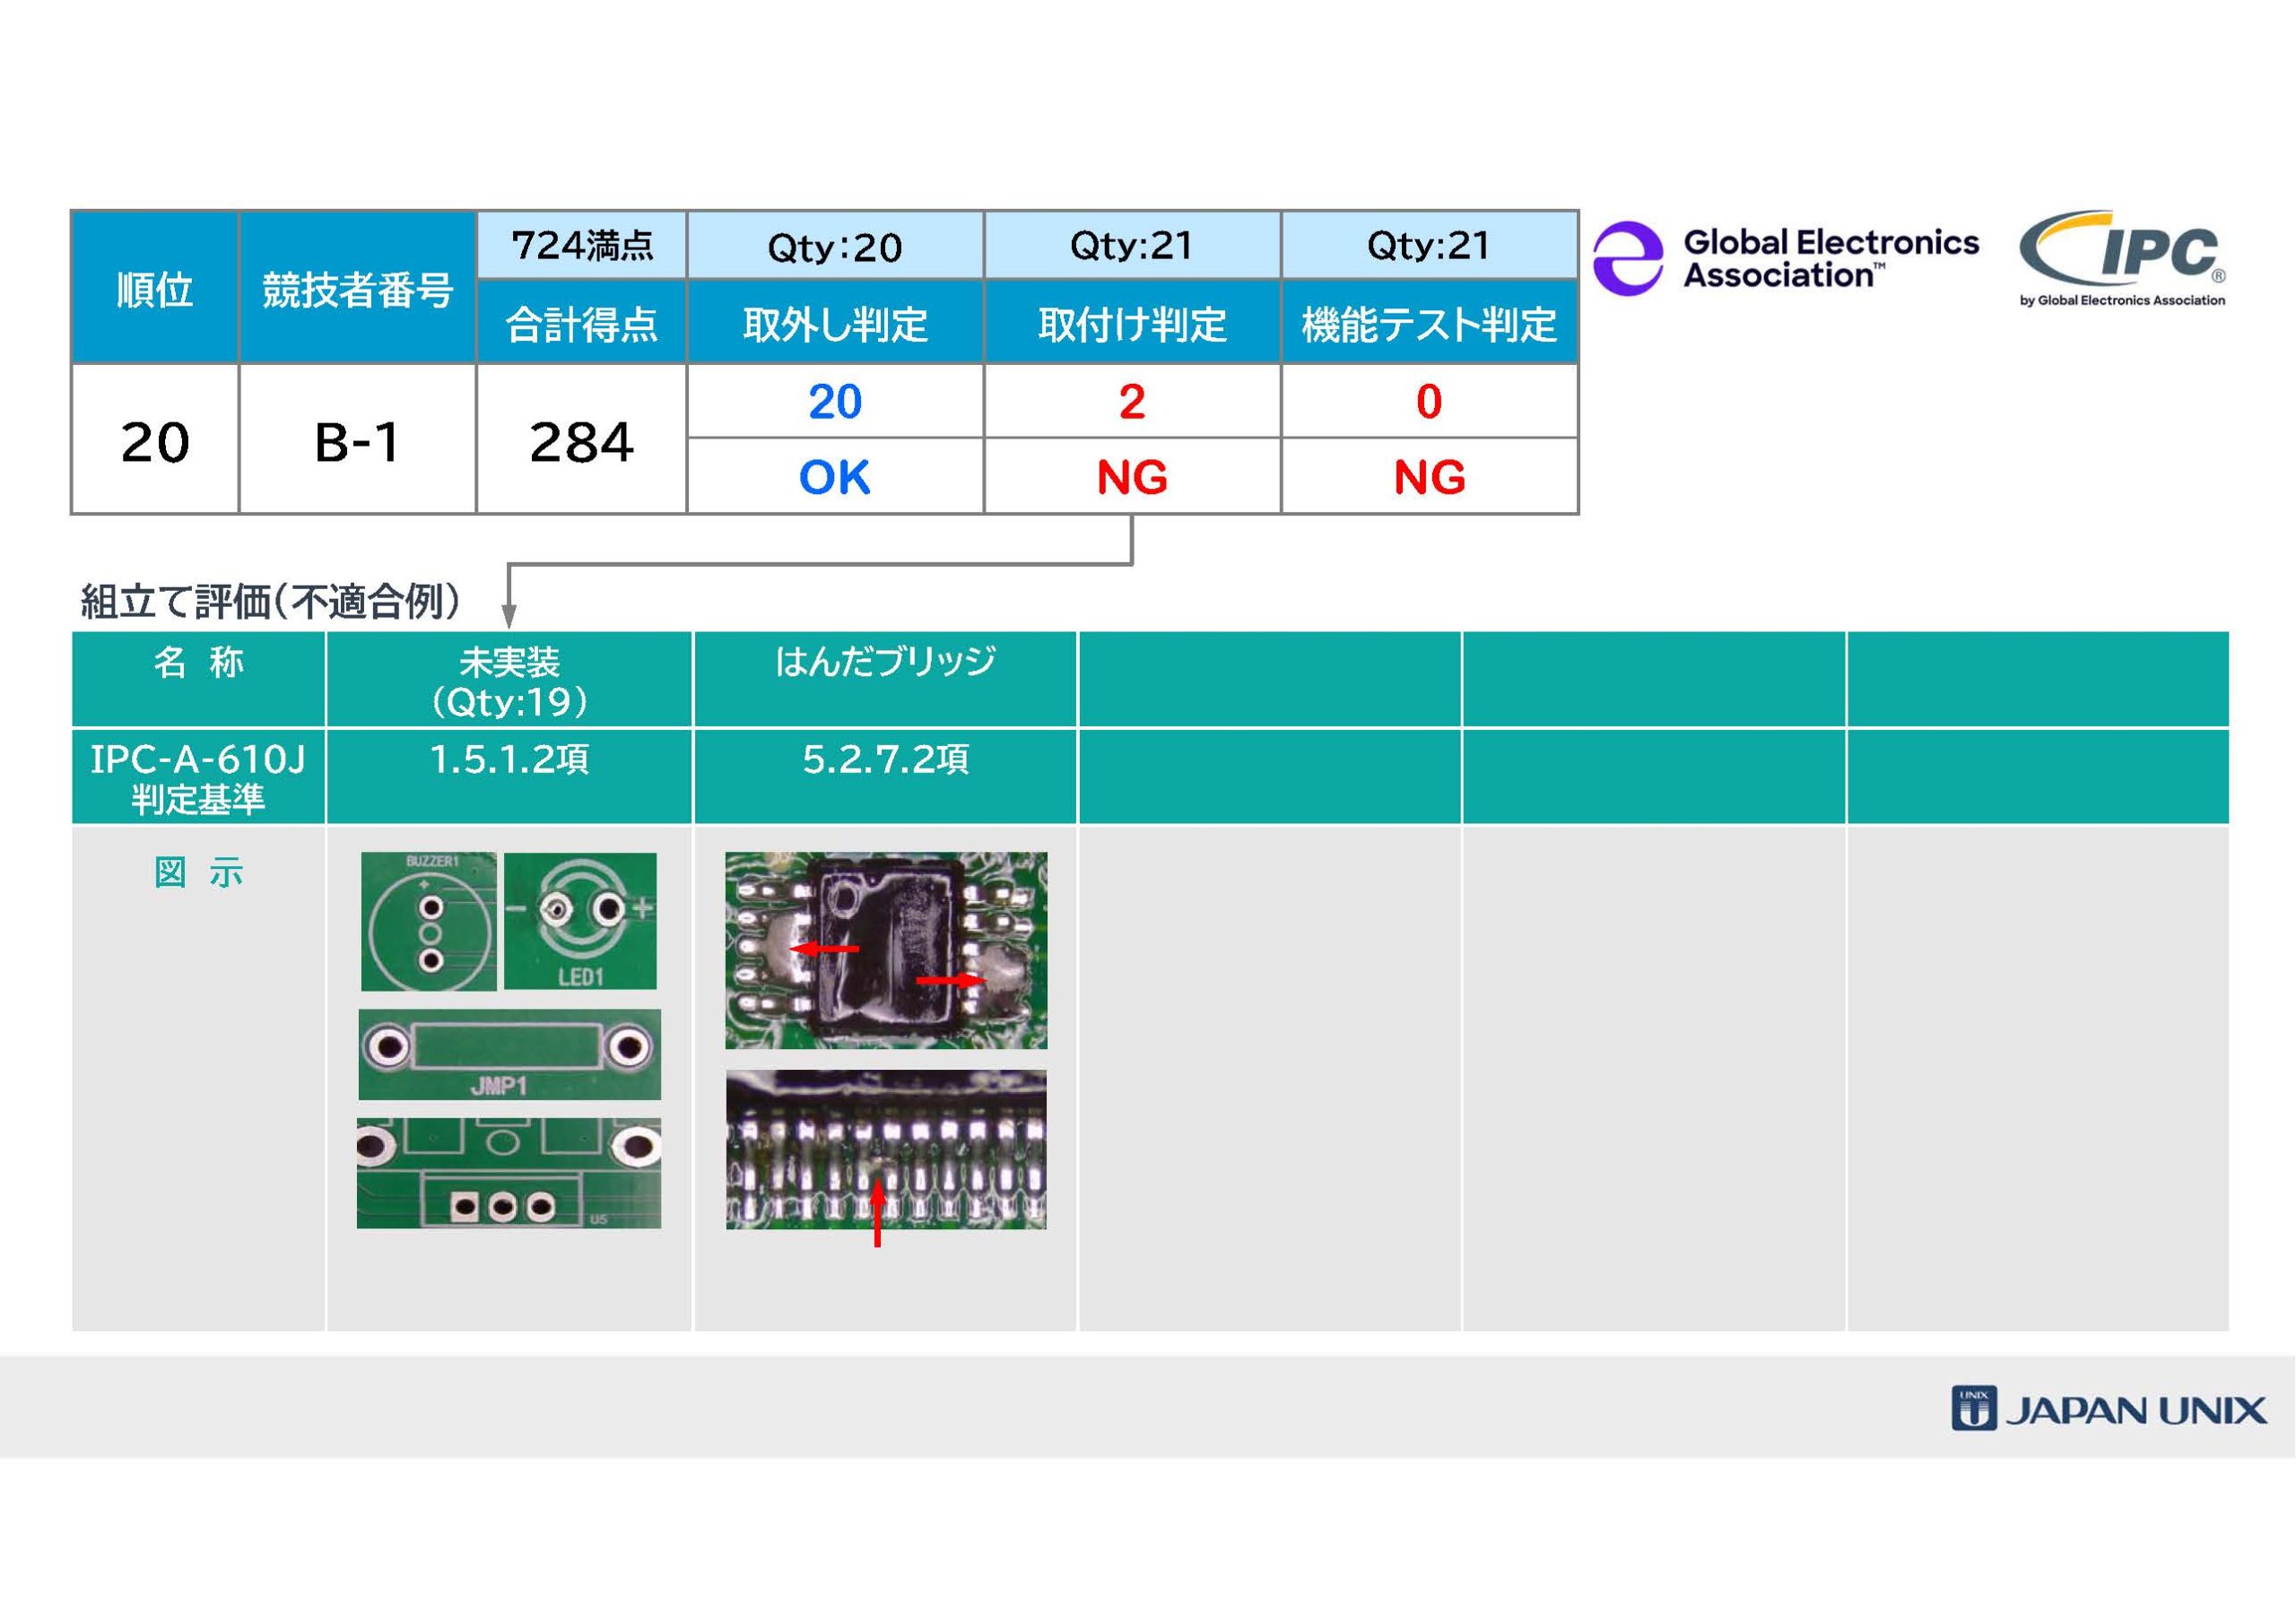The image size is (2296, 1623).
Task: Click the solder bridge chip photo
Action: pos(886,950)
